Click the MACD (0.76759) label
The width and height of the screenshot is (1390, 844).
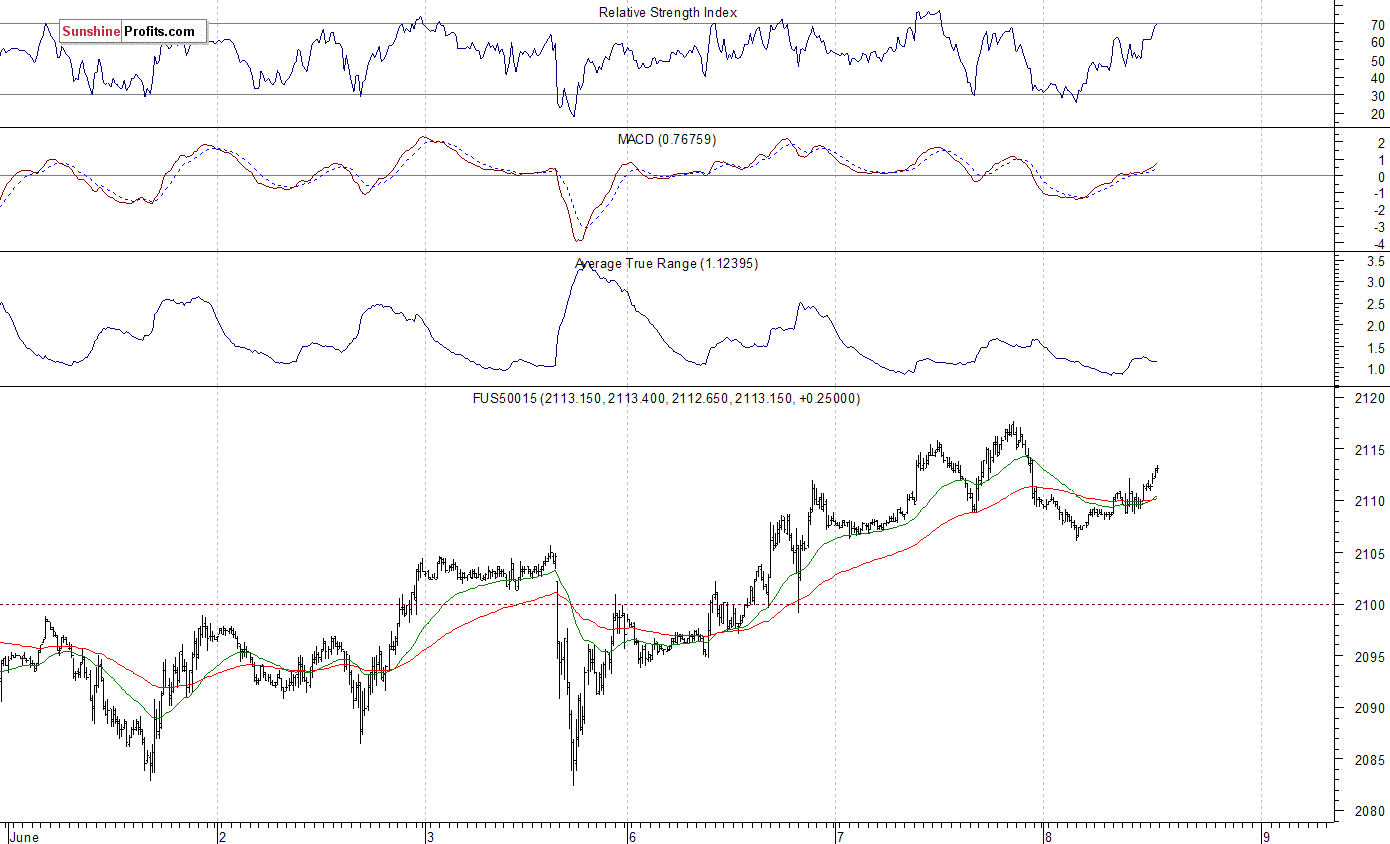tap(667, 139)
